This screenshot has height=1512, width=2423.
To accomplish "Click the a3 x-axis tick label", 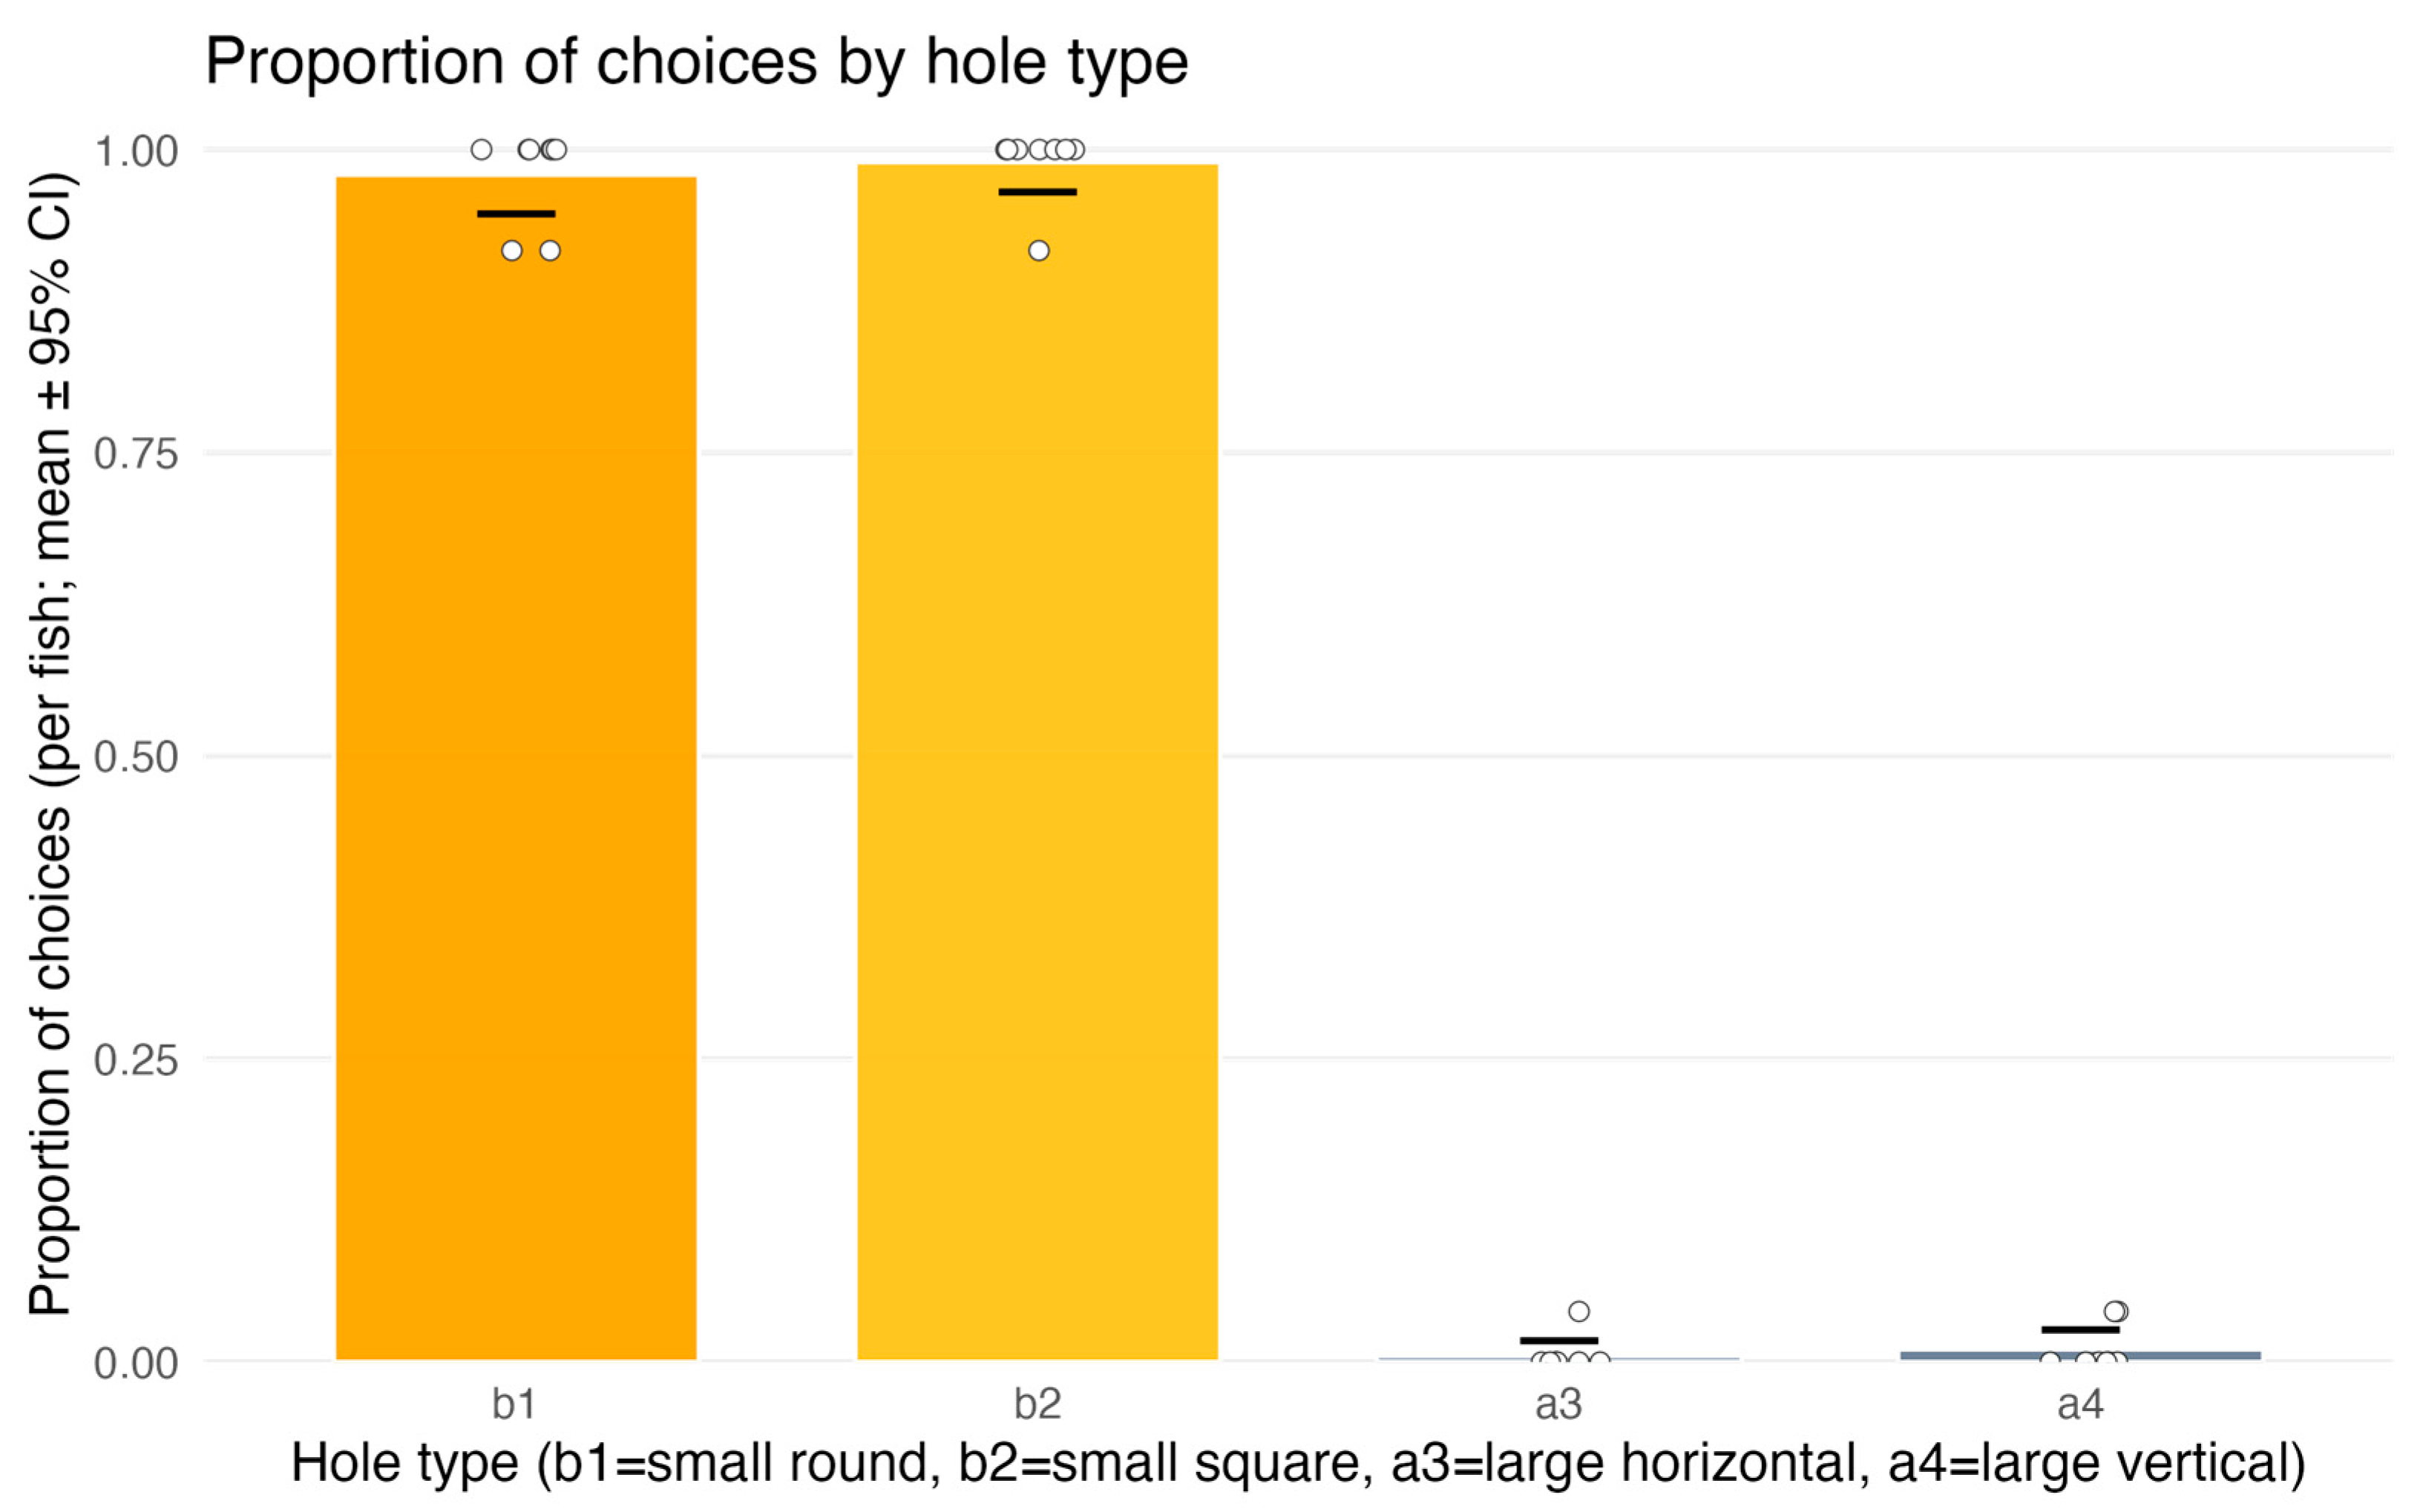I will 1558,1404.
